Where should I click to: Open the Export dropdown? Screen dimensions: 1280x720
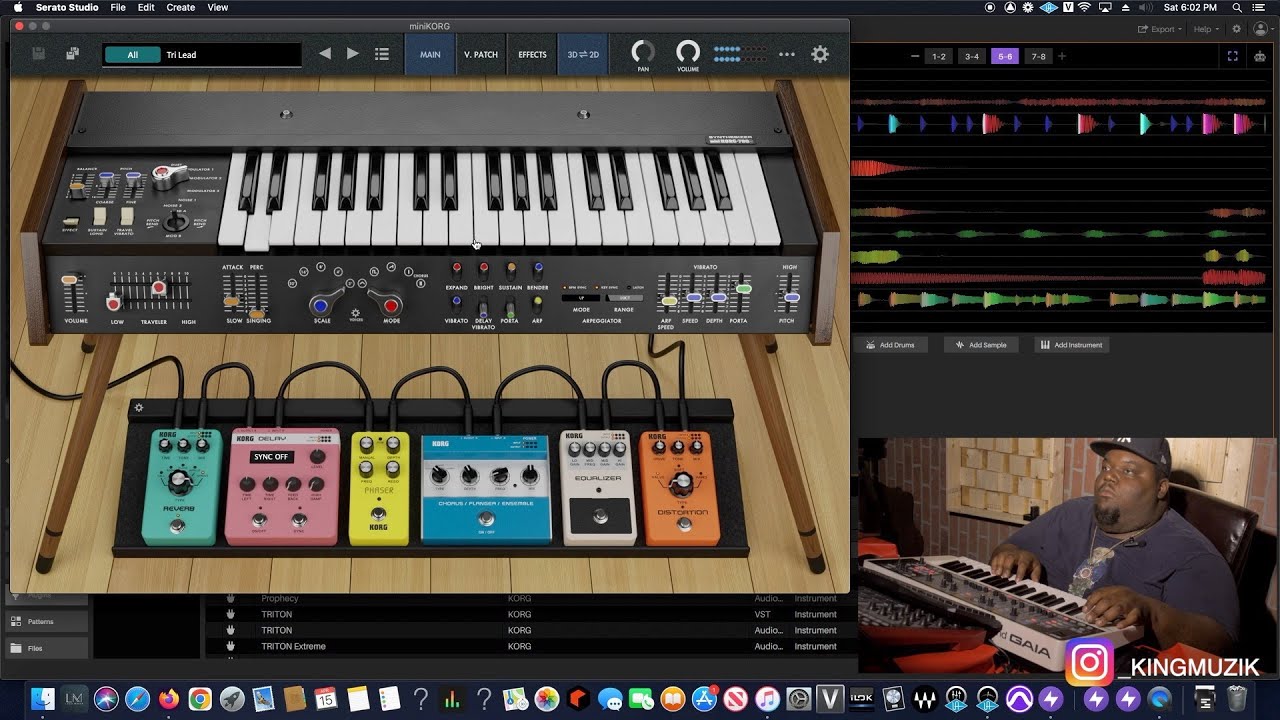(1159, 29)
